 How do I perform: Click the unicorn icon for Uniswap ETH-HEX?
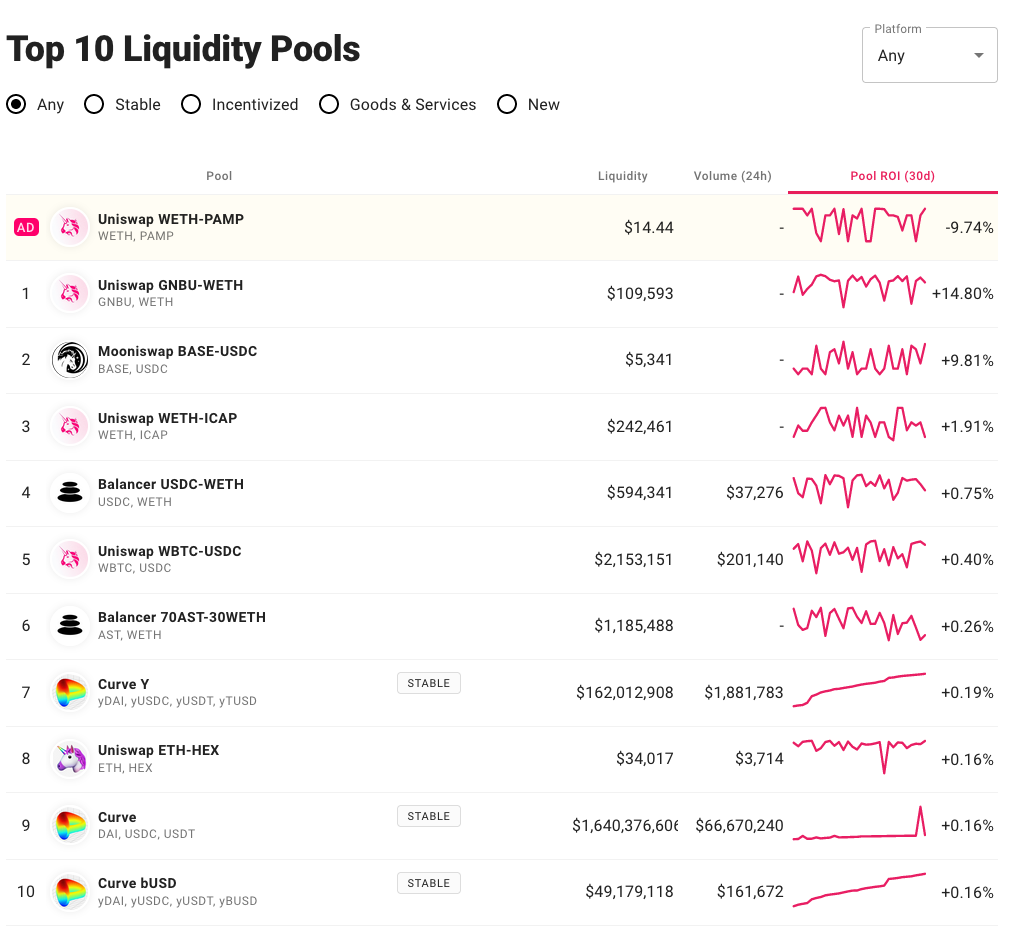69,759
